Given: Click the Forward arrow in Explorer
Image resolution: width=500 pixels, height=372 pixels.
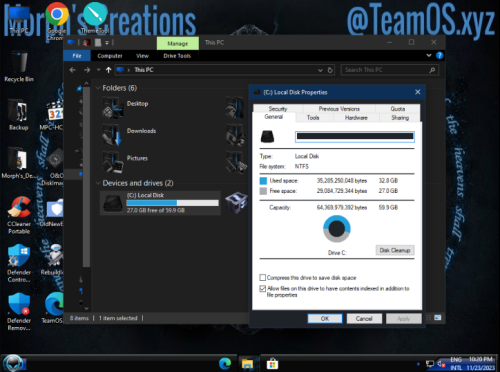Looking at the screenshot, I should (x=87, y=70).
